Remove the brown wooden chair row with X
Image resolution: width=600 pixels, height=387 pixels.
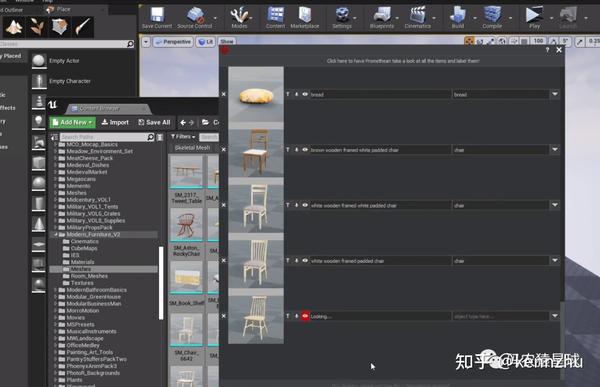(x=224, y=150)
